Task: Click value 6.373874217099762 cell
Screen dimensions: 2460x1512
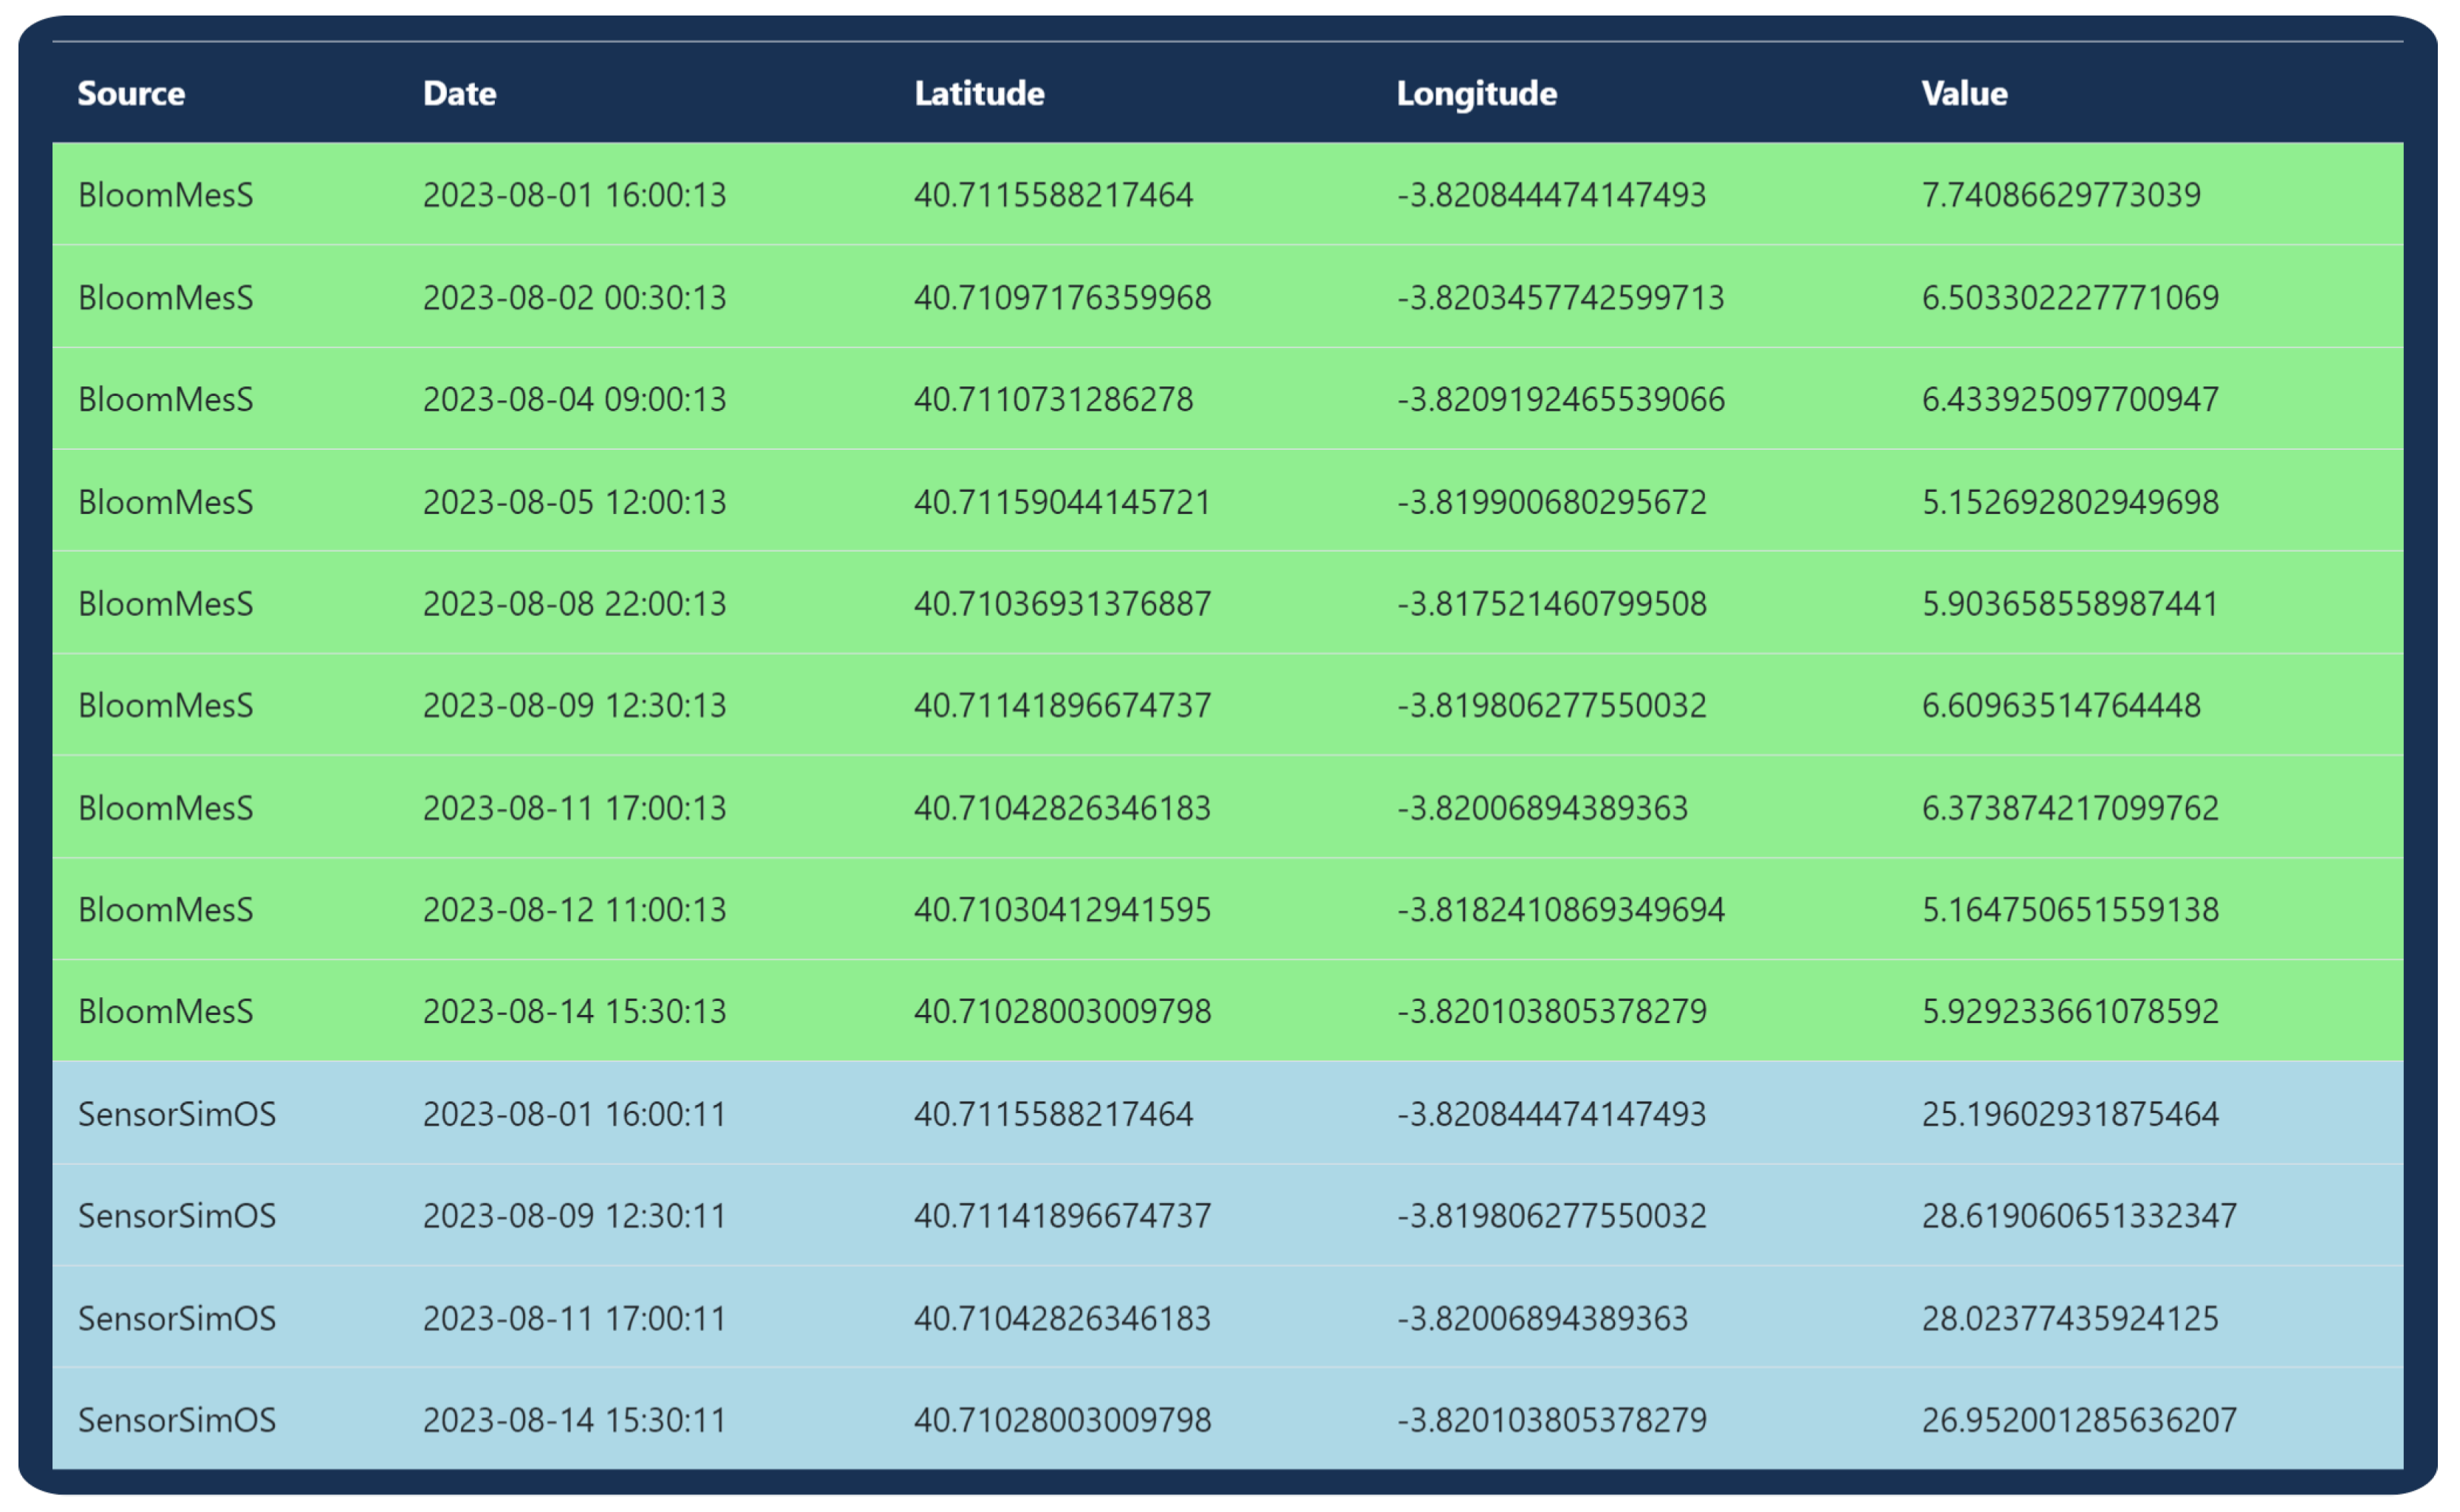Action: coord(2069,807)
